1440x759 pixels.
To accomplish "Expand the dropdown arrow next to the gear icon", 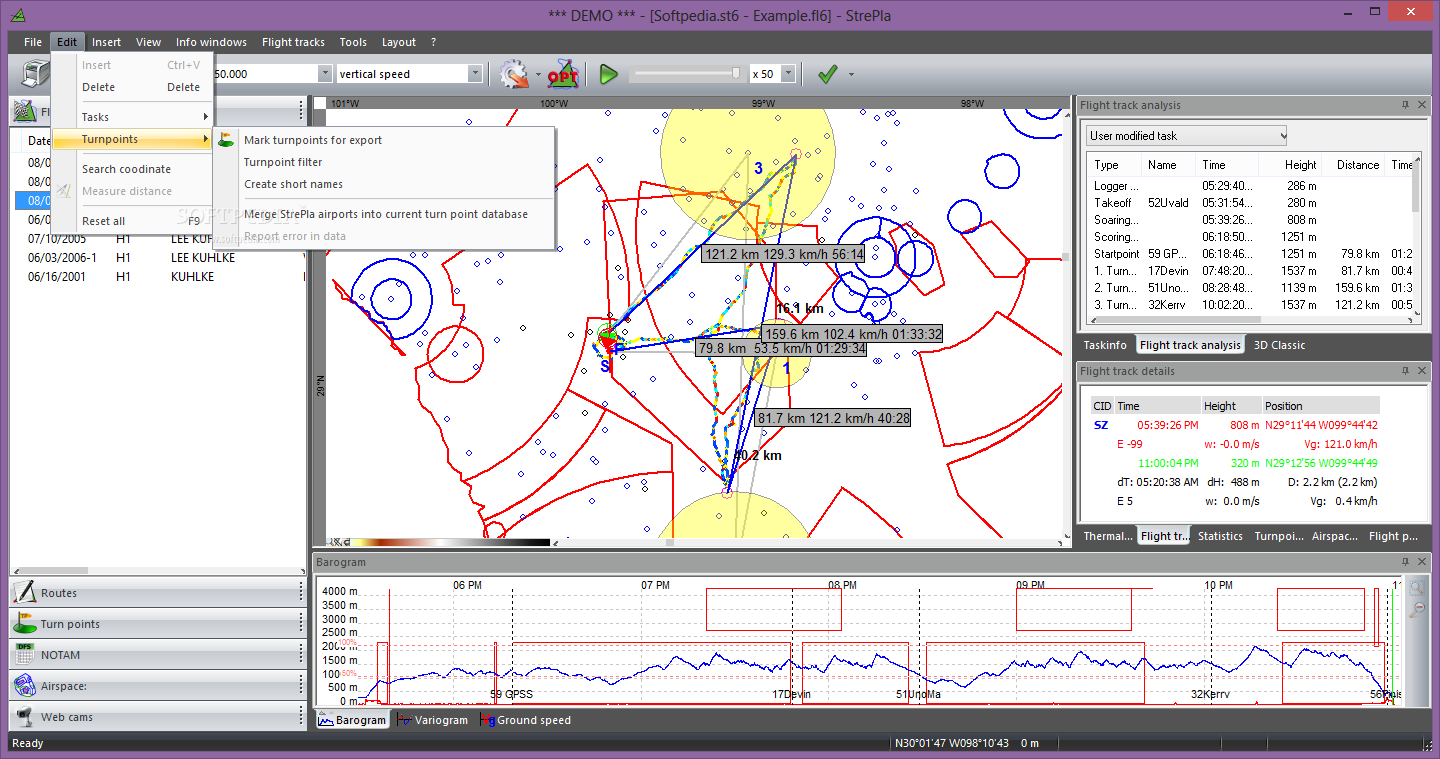I will (x=538, y=74).
